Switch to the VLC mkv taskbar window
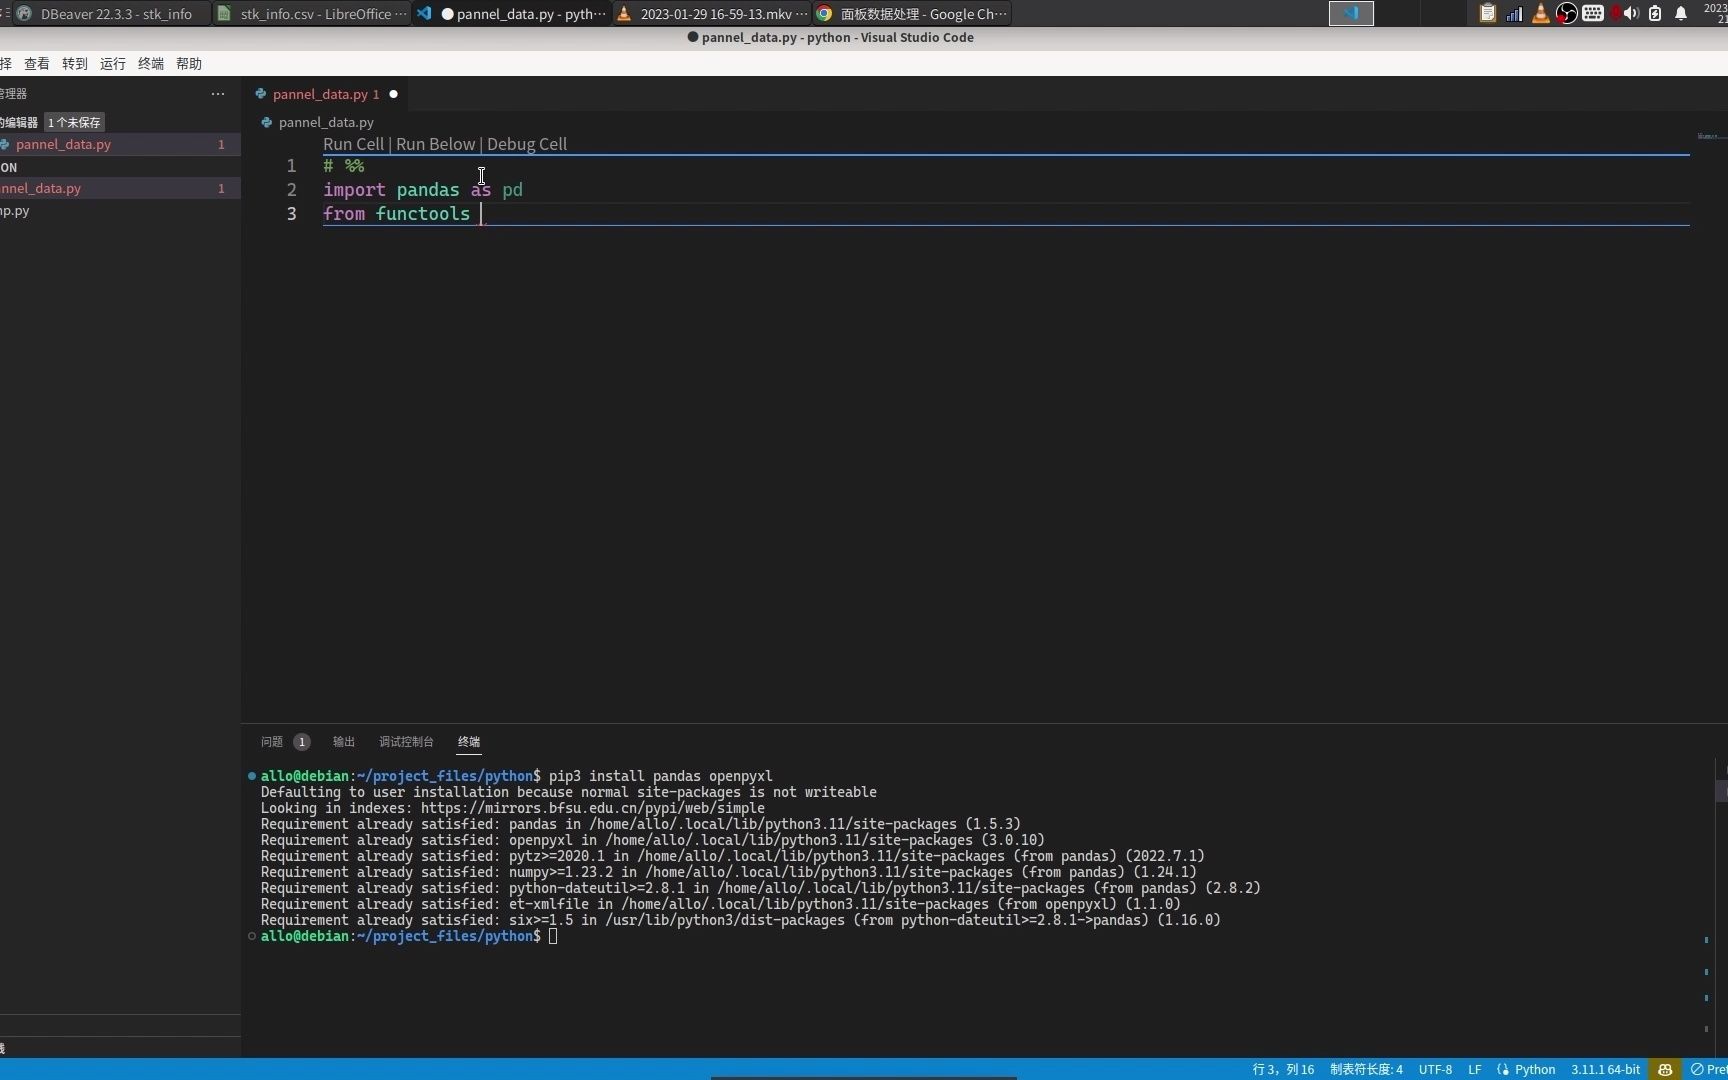This screenshot has width=1728, height=1080. coord(712,14)
